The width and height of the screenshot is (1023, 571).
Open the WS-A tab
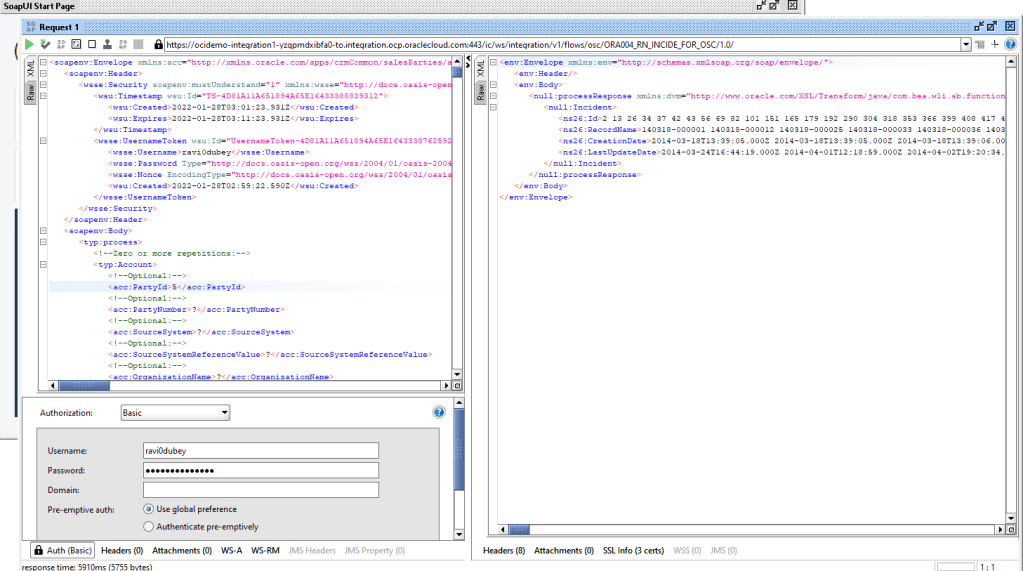coord(231,550)
